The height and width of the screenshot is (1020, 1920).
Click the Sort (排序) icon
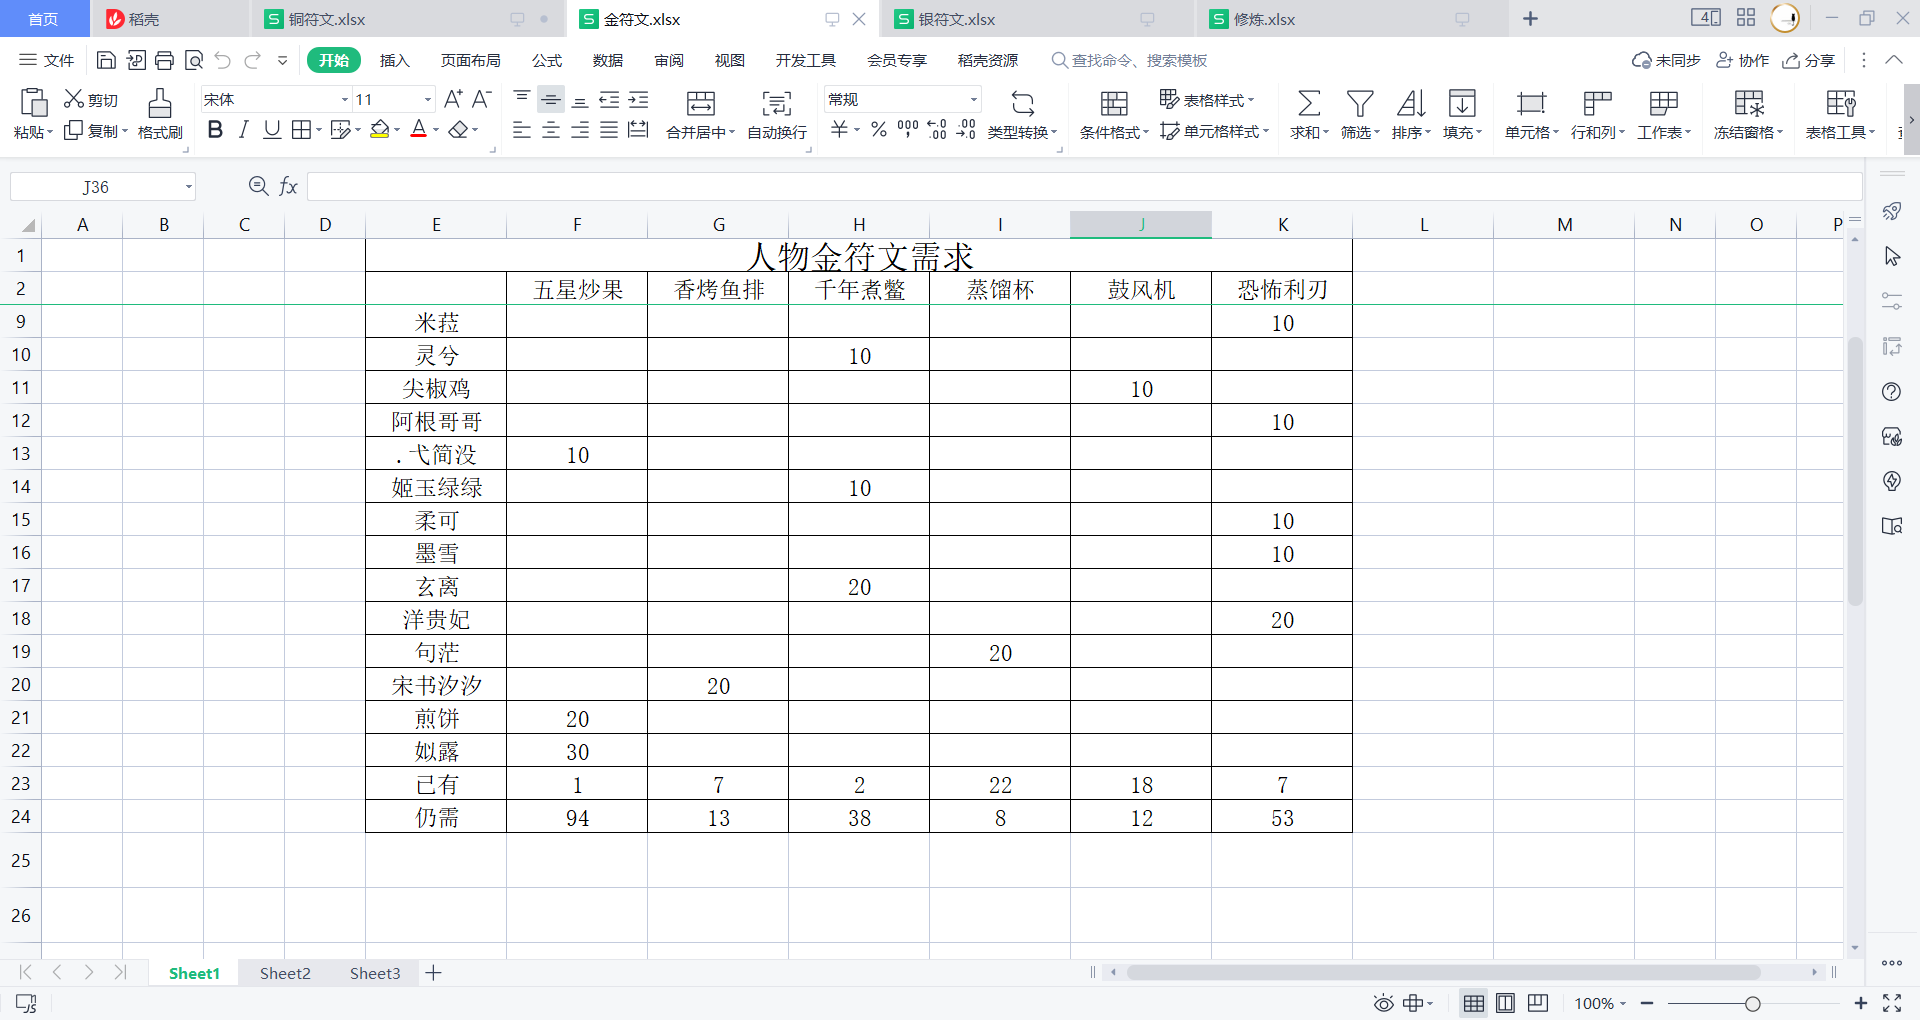[1411, 103]
